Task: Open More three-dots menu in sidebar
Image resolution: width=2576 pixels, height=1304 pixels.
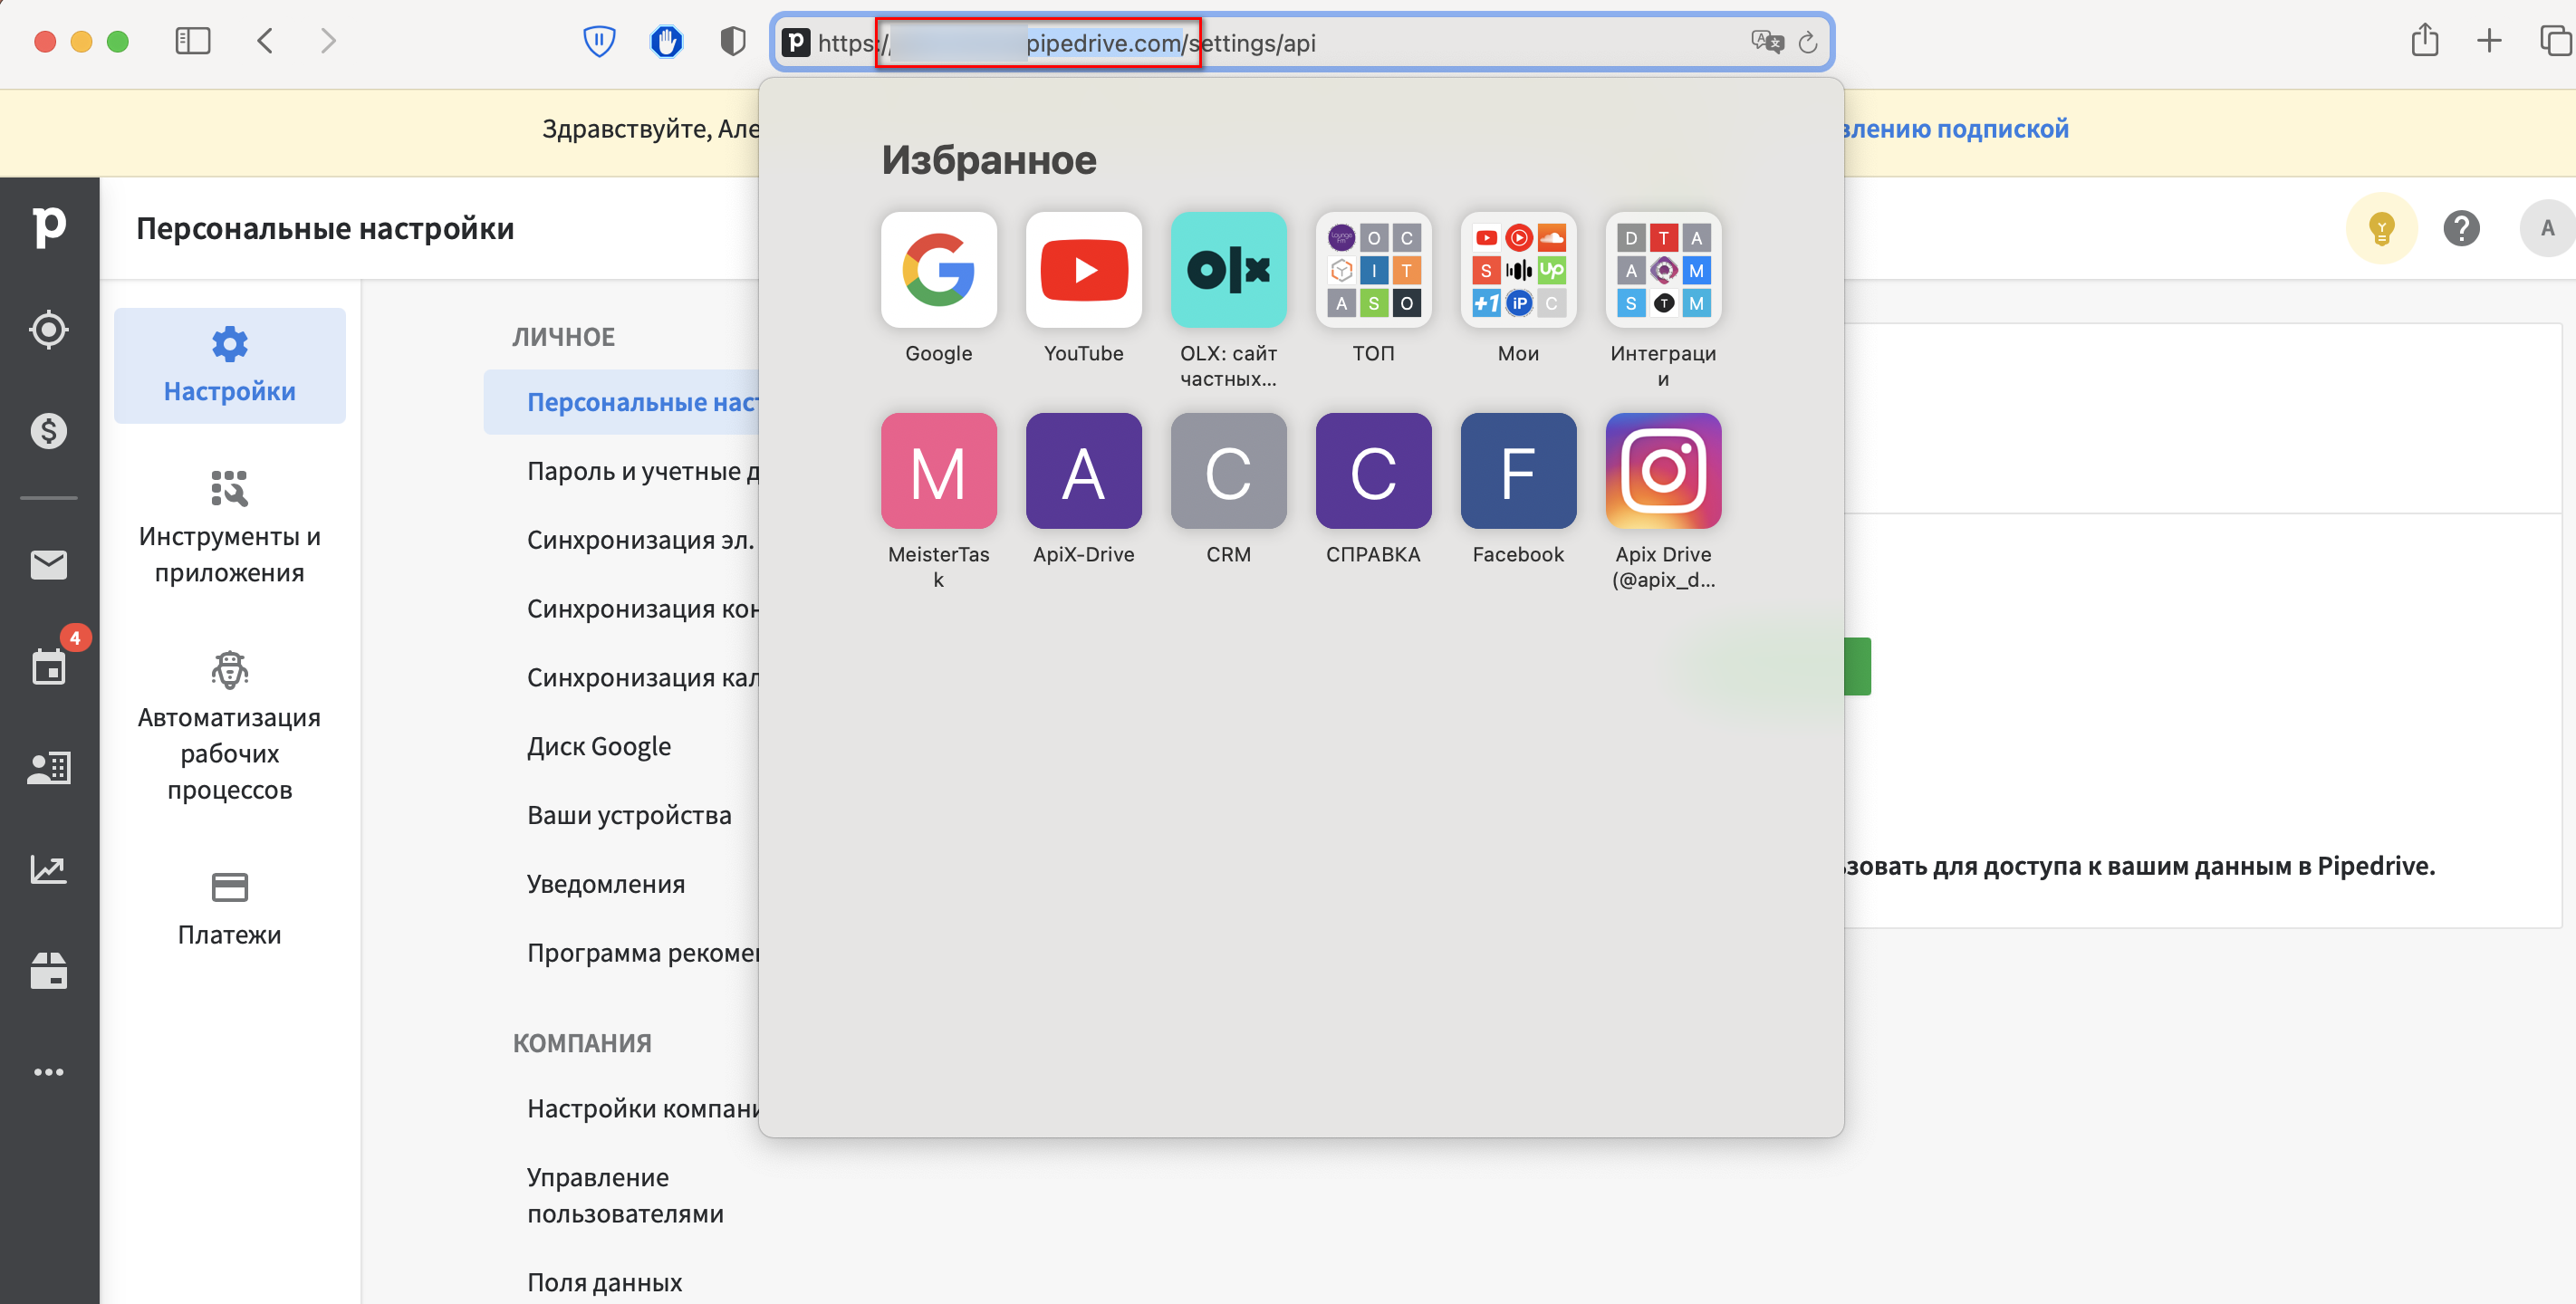Action: [49, 1072]
